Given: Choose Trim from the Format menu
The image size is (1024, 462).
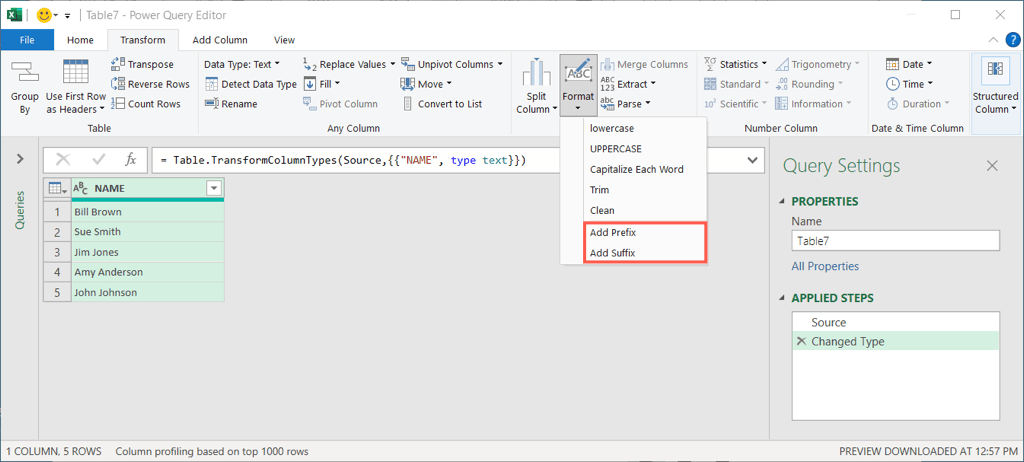Looking at the screenshot, I should (x=633, y=190).
